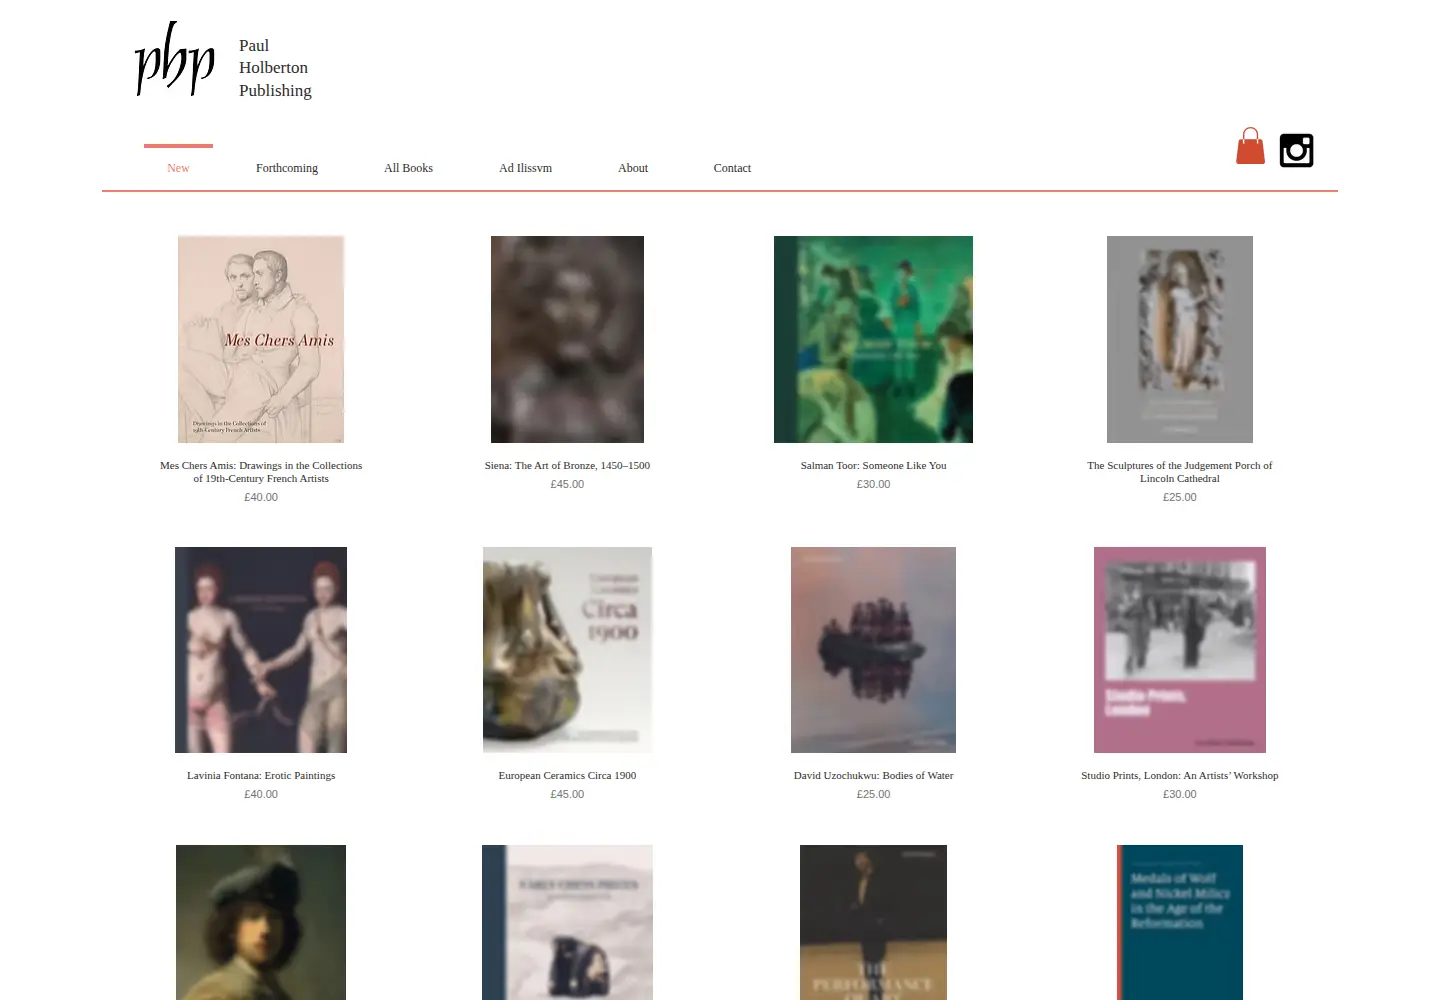Open the David Uzochukwu book cover

click(873, 650)
